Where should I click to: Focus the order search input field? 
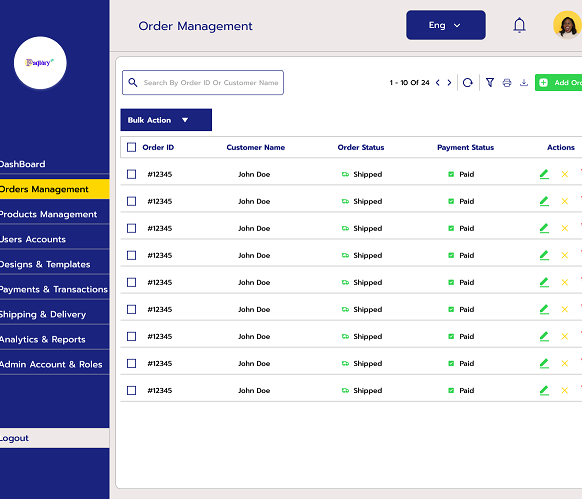point(203,82)
